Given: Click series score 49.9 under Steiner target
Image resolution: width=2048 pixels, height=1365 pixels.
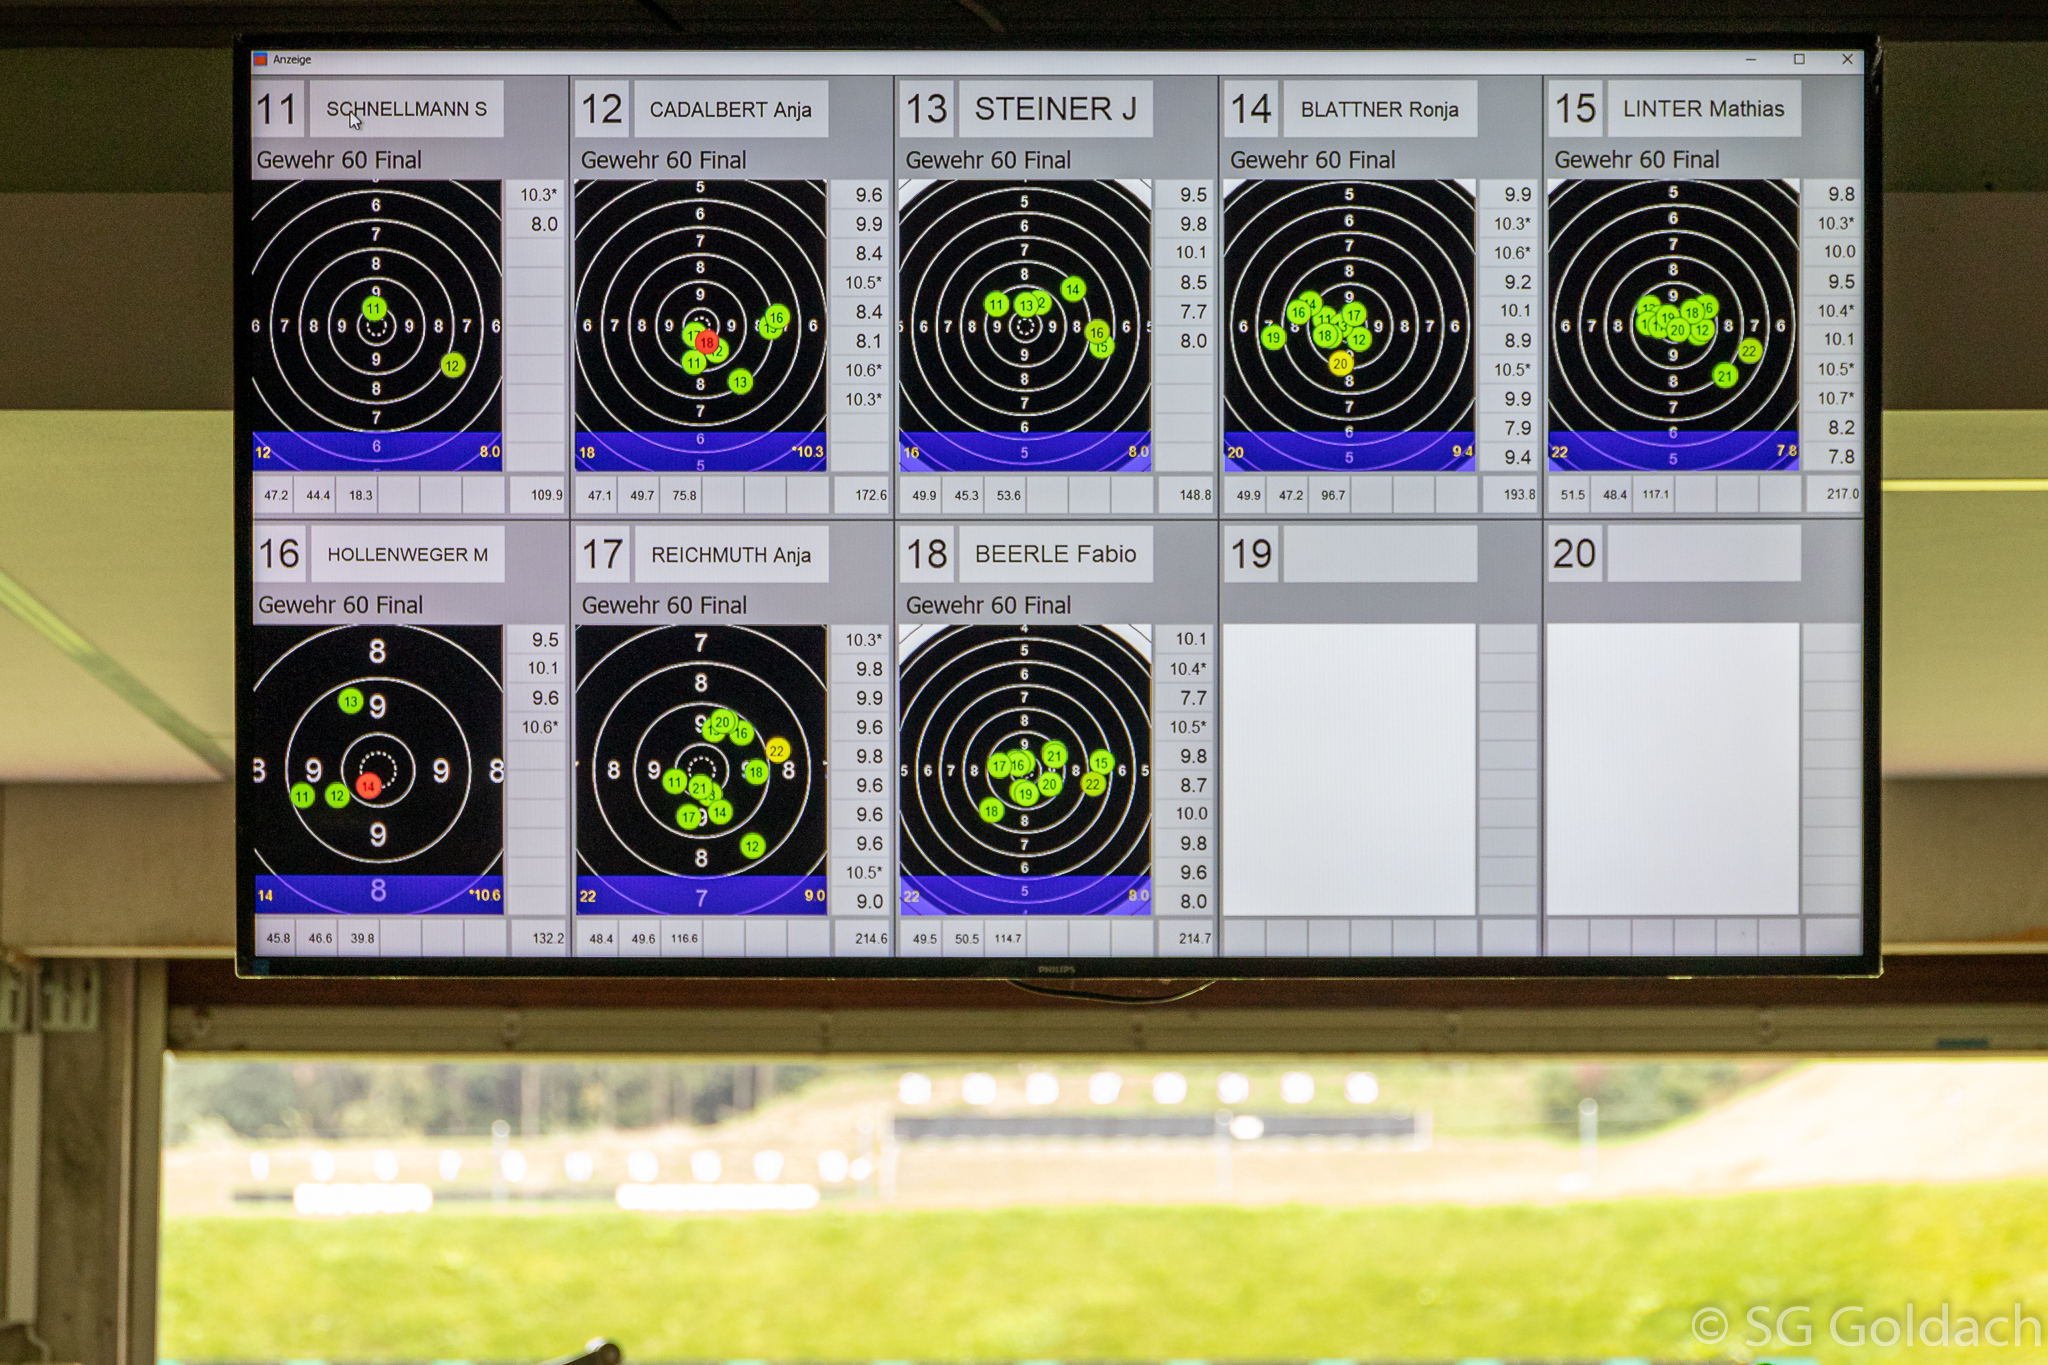Looking at the screenshot, I should 924,495.
